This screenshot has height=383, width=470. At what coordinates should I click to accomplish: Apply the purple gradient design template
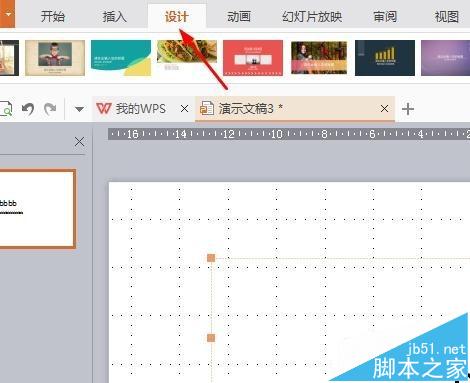point(445,58)
